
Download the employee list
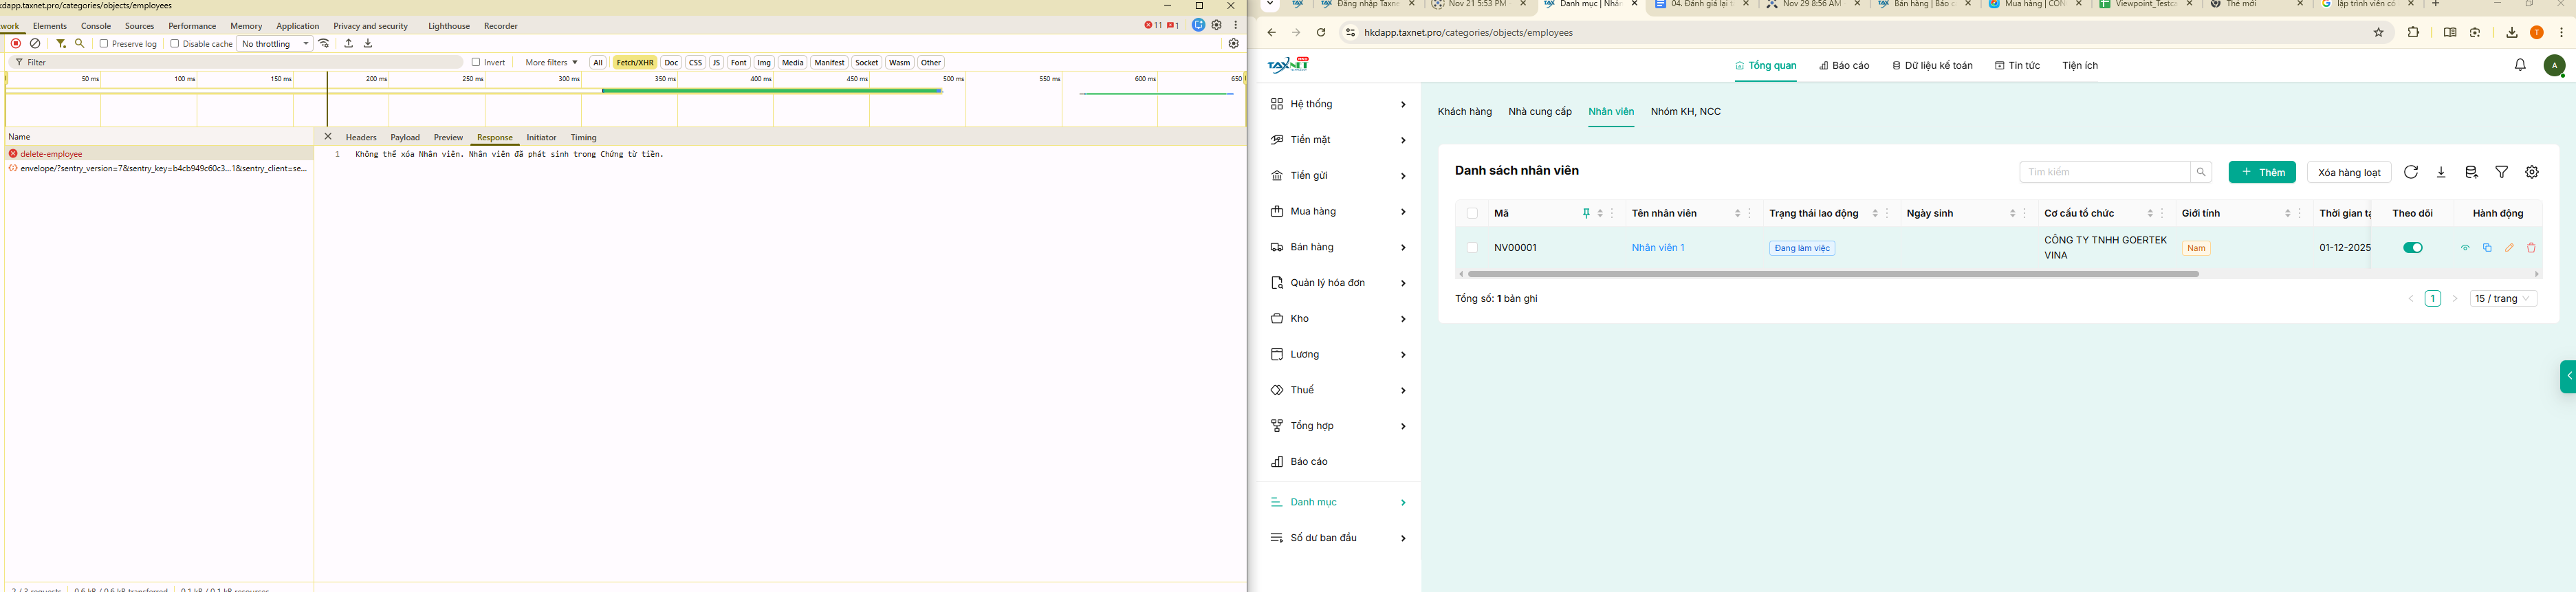[2441, 172]
